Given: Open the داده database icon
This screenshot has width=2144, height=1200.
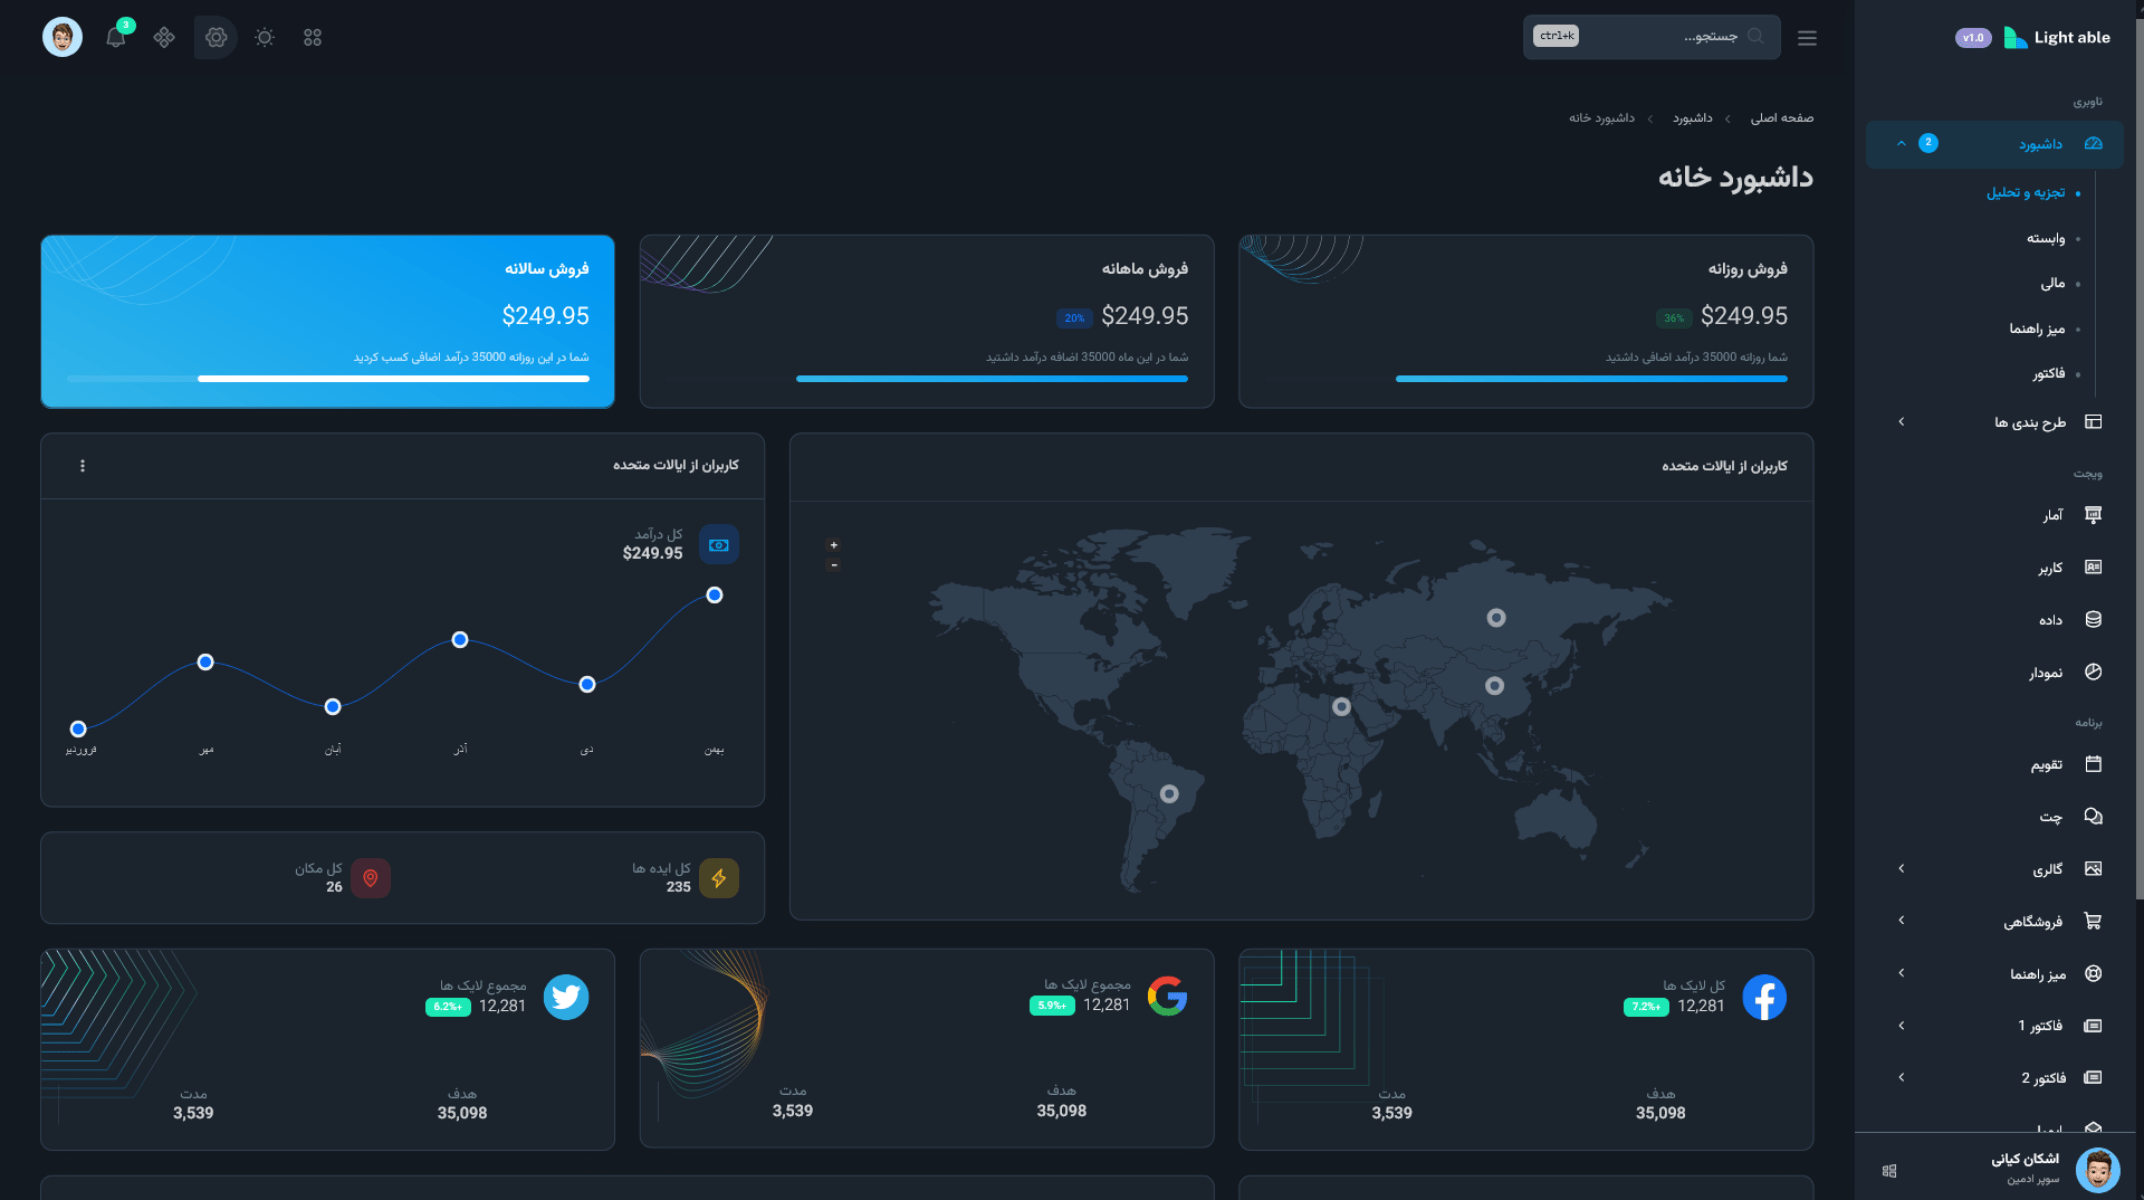Looking at the screenshot, I should coord(2093,619).
